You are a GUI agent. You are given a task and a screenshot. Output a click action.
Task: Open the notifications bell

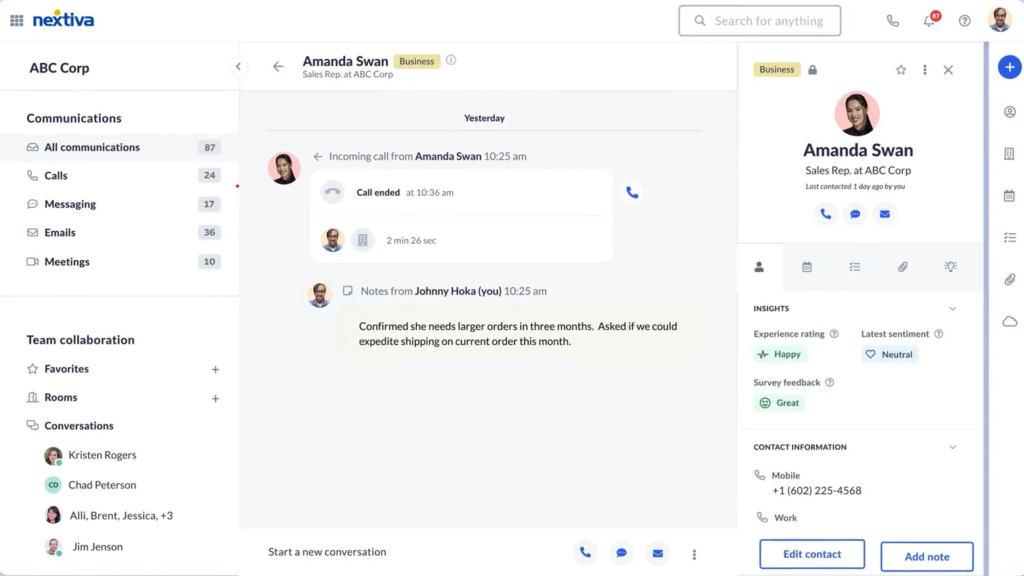[x=928, y=20]
